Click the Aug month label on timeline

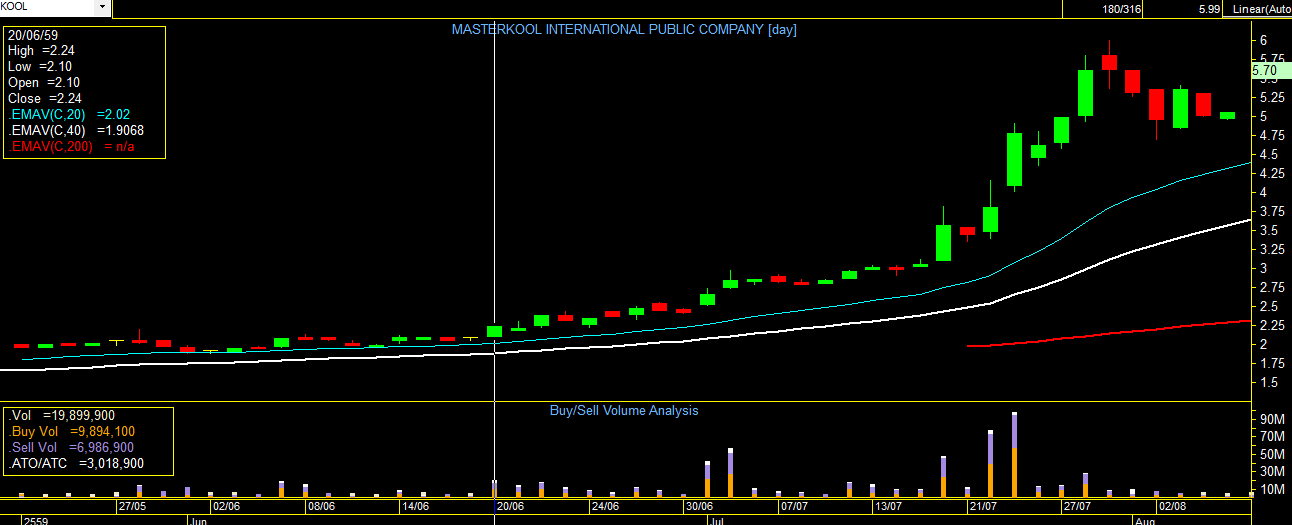(x=1144, y=520)
